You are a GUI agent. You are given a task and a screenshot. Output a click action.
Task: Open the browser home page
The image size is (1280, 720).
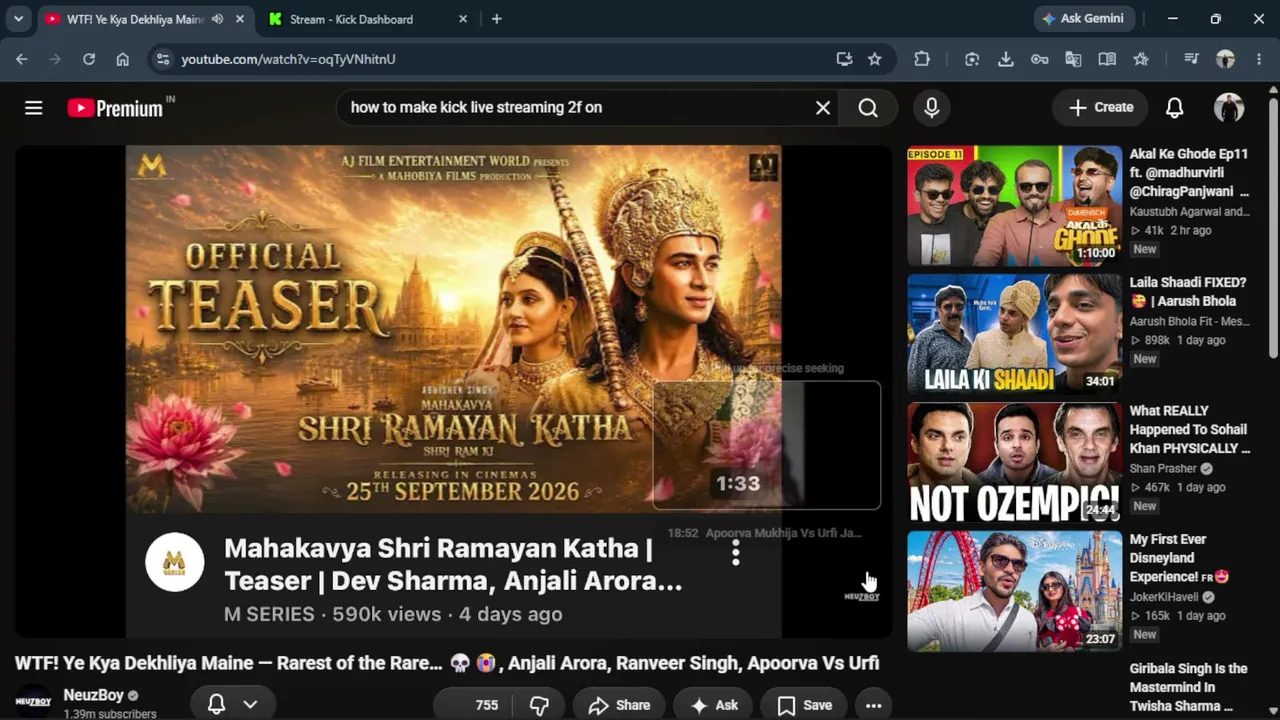(122, 59)
